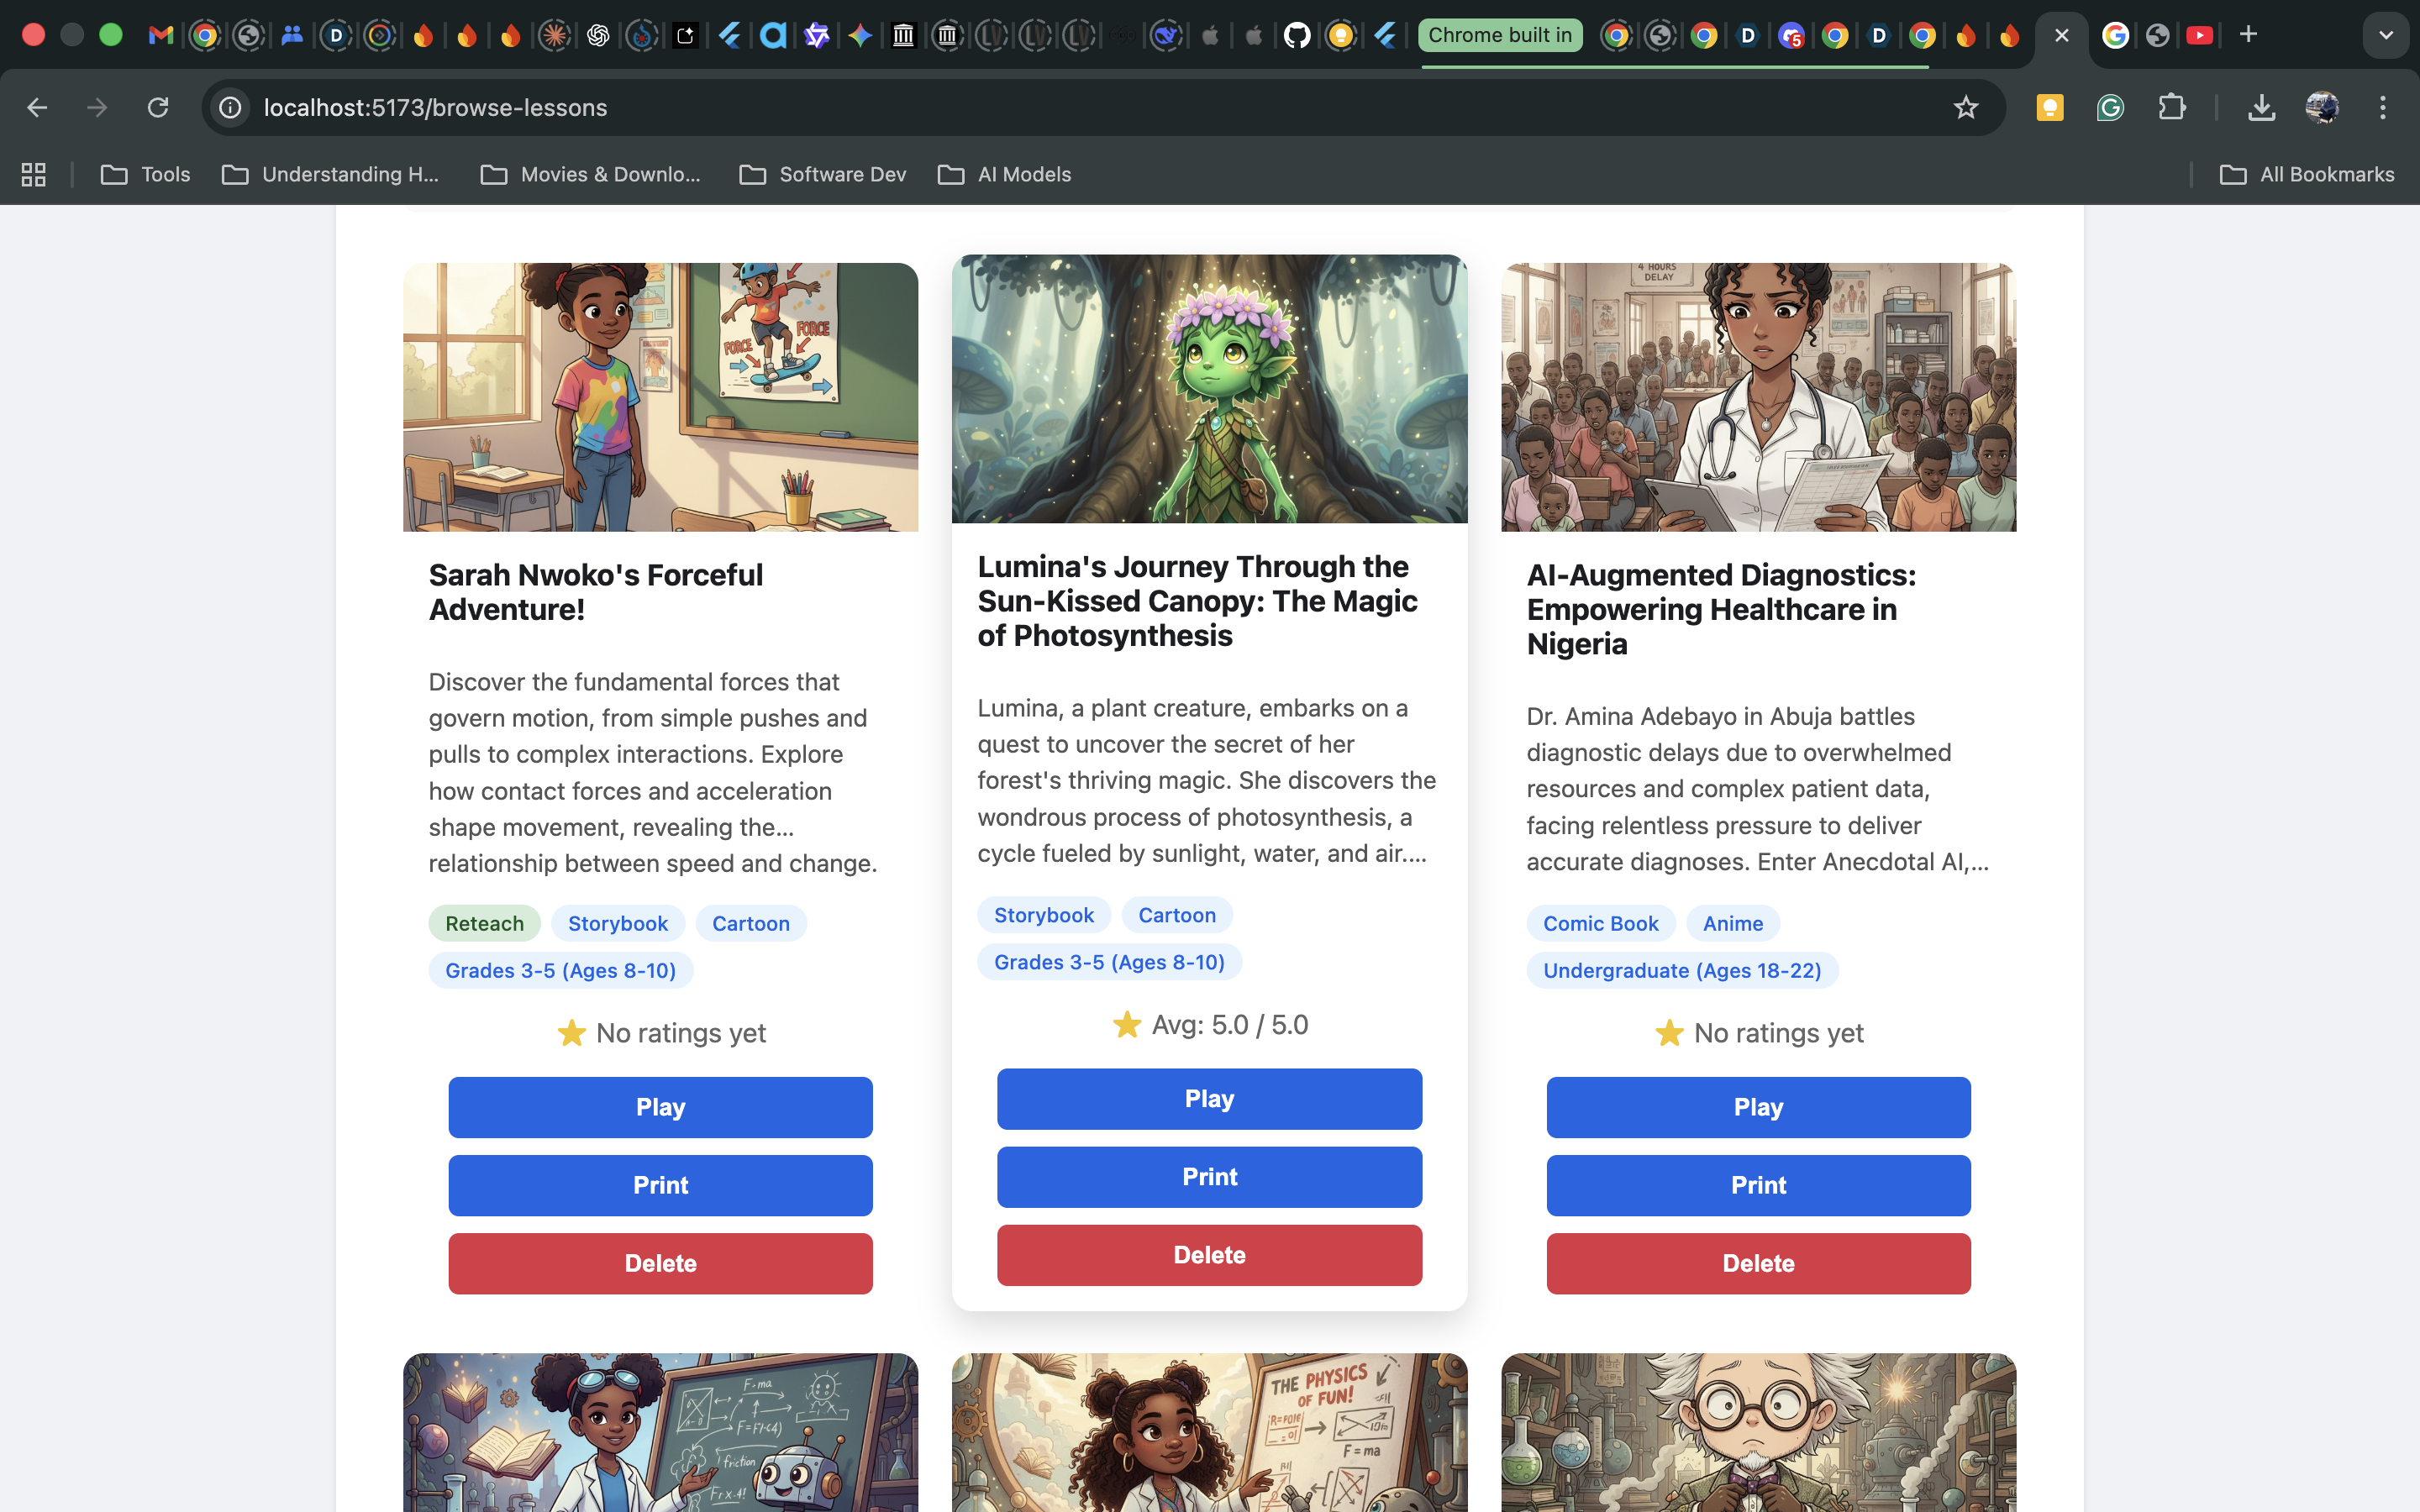Open the Extensions puzzle icon
Screen dimensions: 2420x1512
(2171, 107)
